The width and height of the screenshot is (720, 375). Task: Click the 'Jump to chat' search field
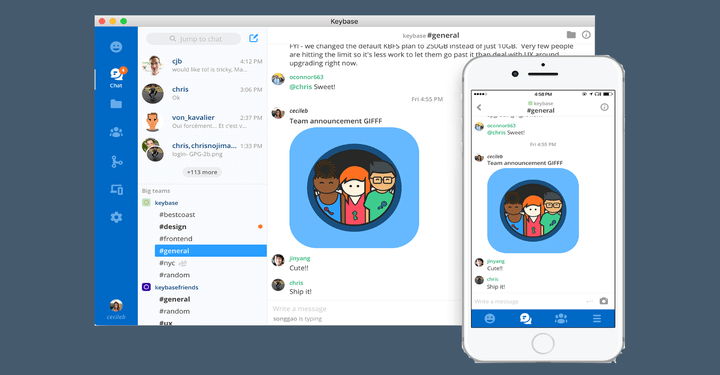point(194,39)
